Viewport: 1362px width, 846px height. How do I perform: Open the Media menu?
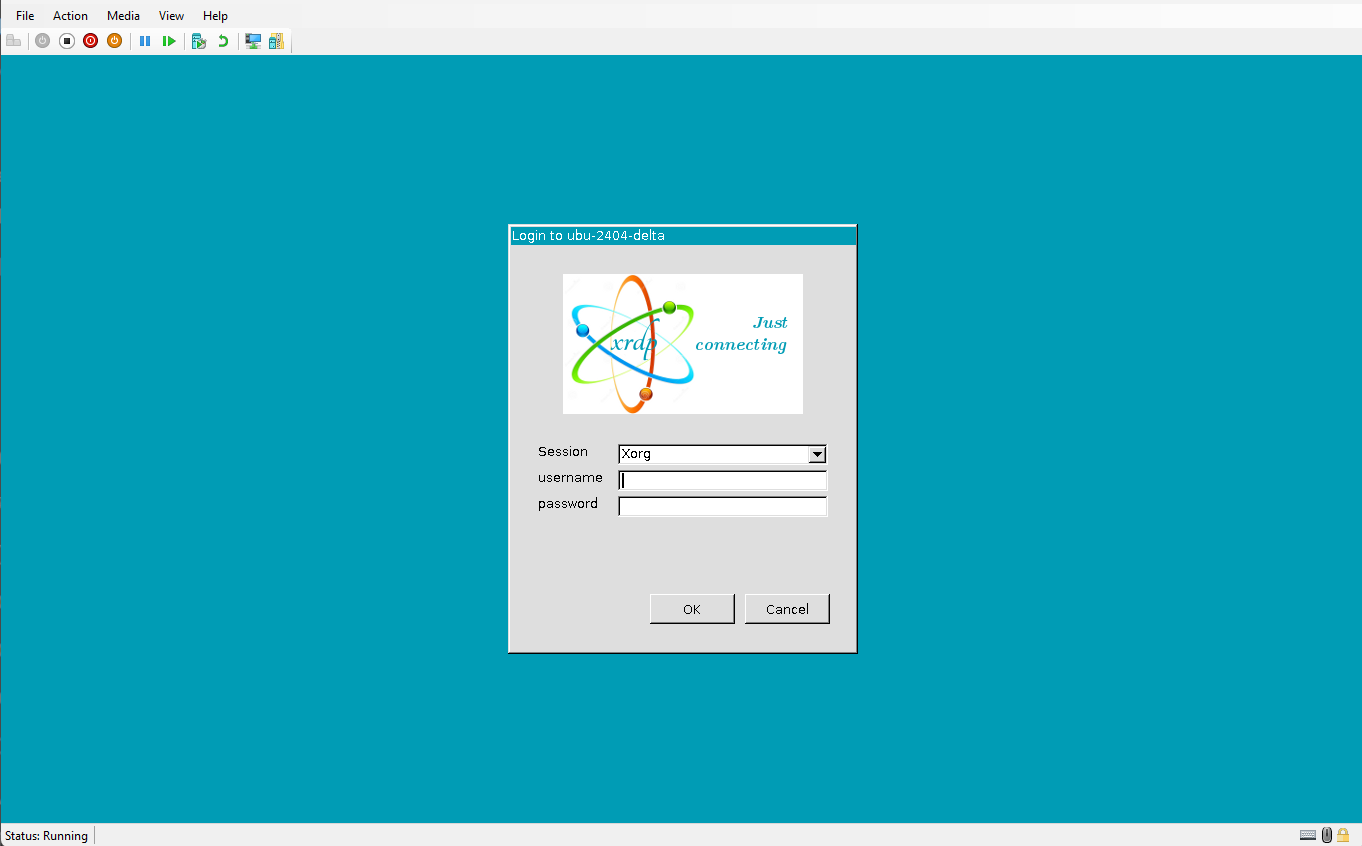coord(123,16)
